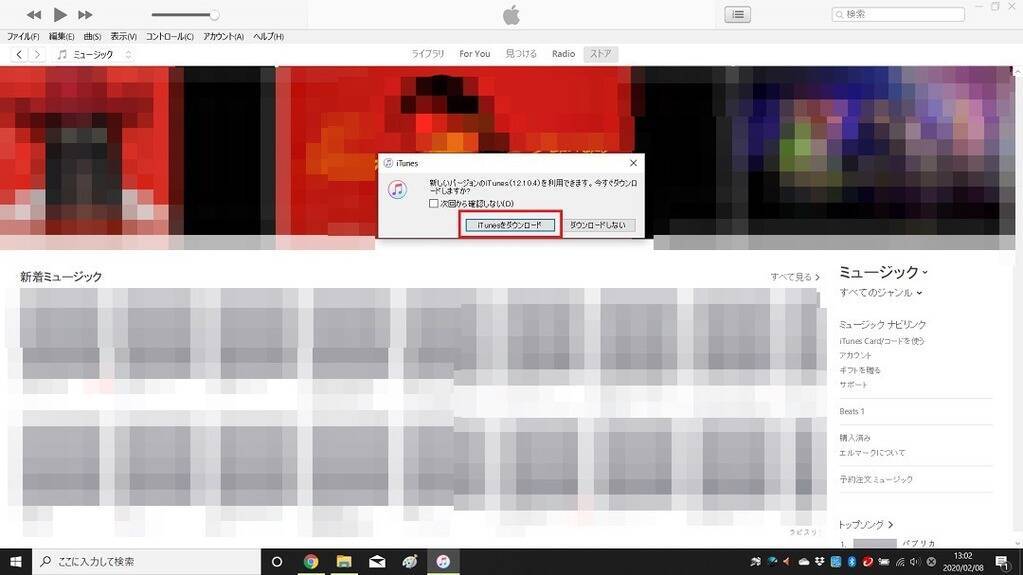Image resolution: width=1023 pixels, height=575 pixels.
Task: Open the アカウント(A) menu
Action: 223,37
